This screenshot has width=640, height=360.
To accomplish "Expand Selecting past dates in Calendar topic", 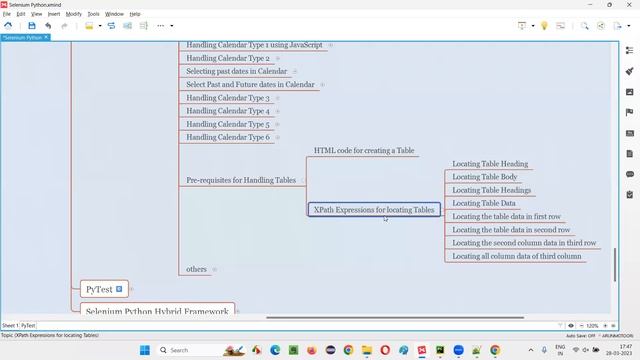I will click(295, 71).
